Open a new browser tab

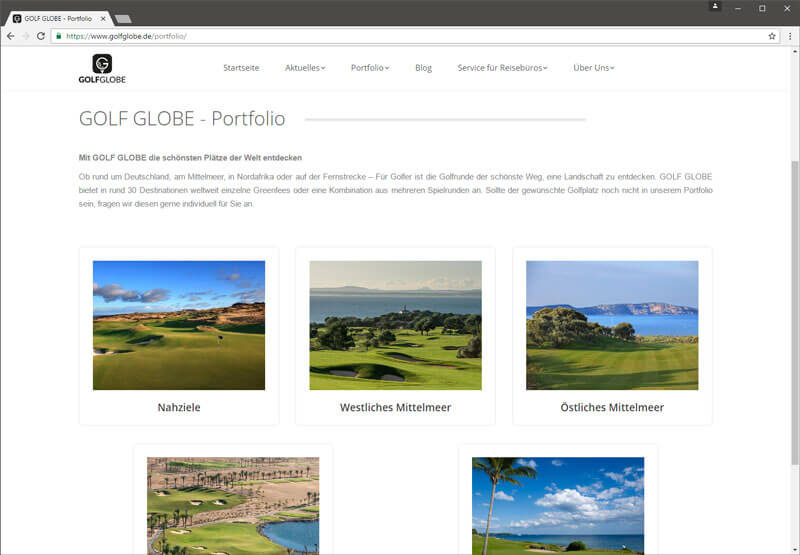pyautogui.click(x=123, y=19)
